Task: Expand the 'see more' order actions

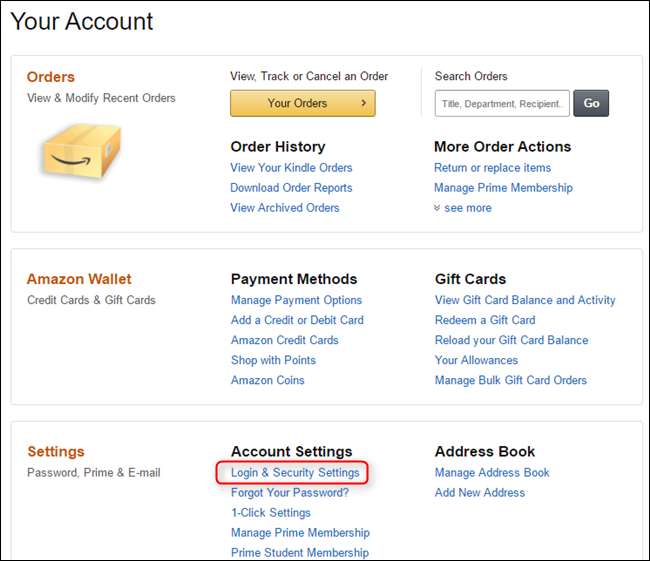Action: pos(463,208)
